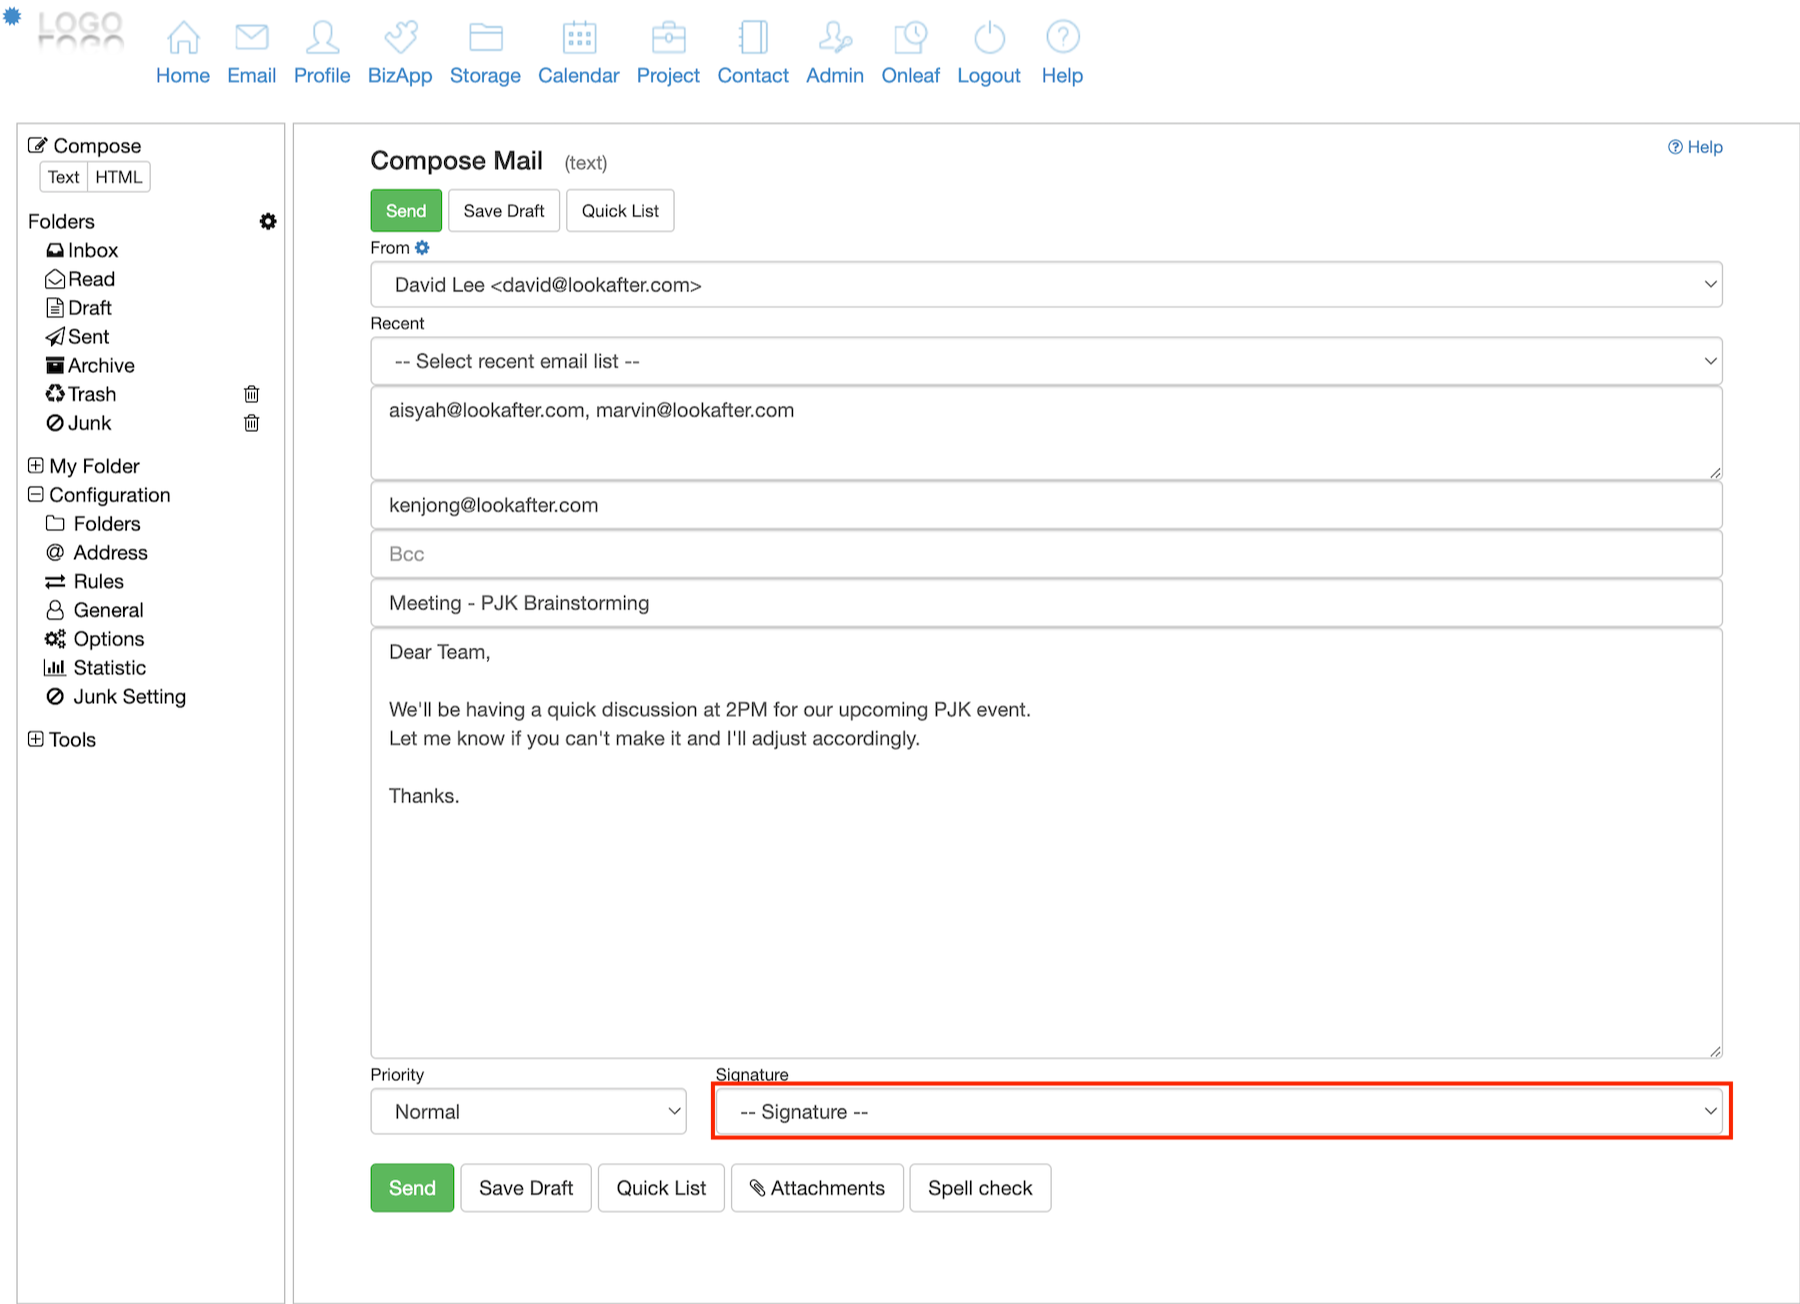This screenshot has width=1800, height=1304.
Task: Open the Calendar icon in top navigation
Action: [x=578, y=38]
